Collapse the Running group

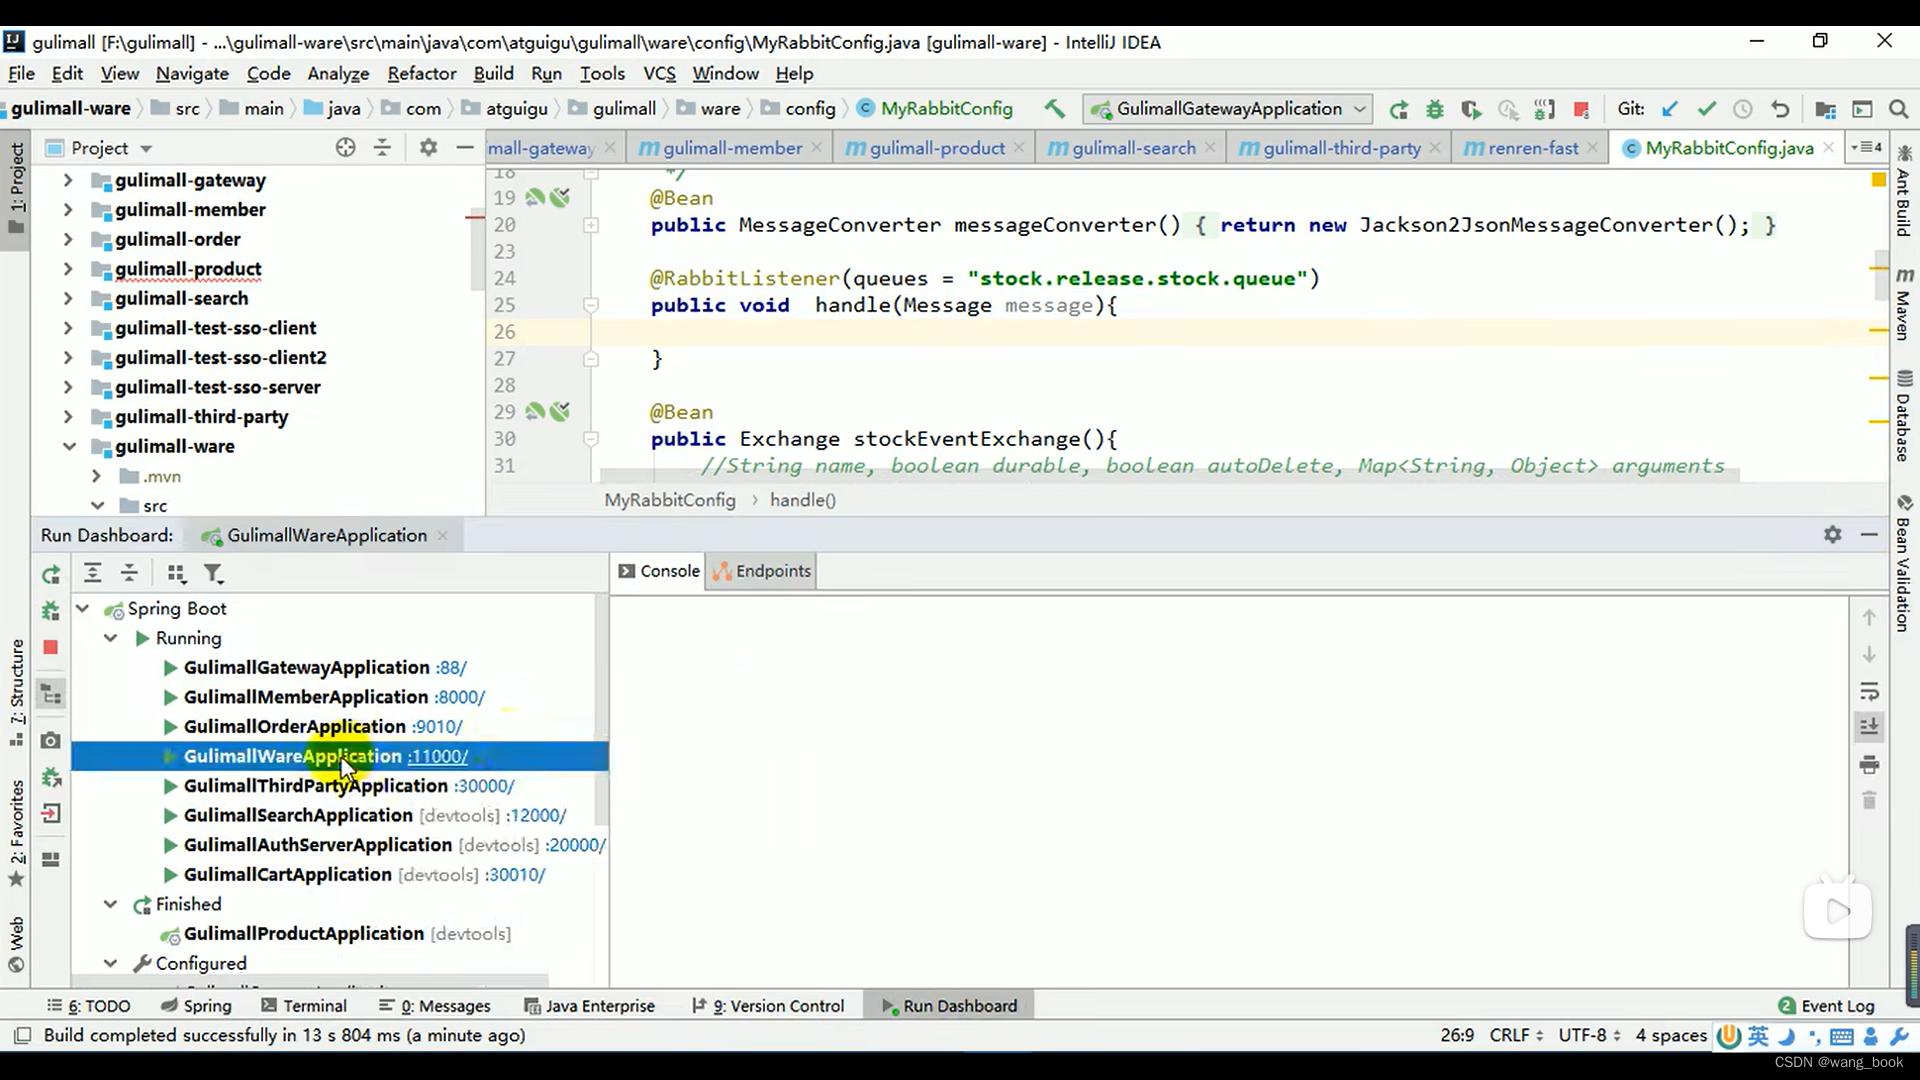pos(111,638)
